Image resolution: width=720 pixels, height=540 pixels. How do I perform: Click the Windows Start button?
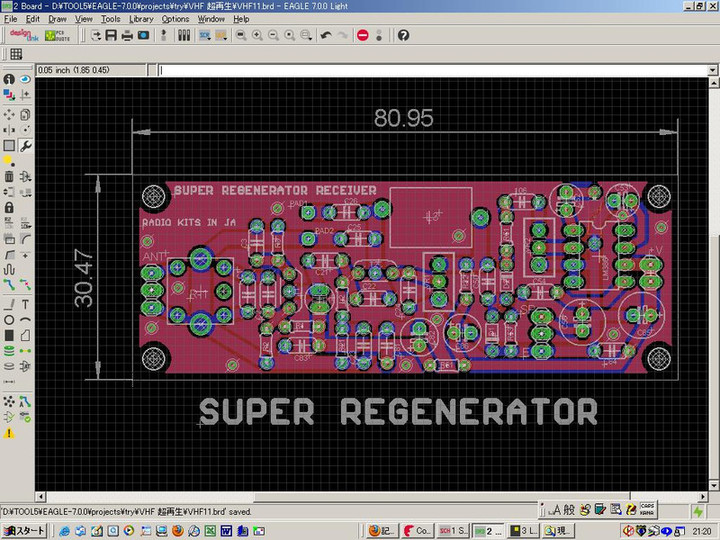click(x=24, y=530)
